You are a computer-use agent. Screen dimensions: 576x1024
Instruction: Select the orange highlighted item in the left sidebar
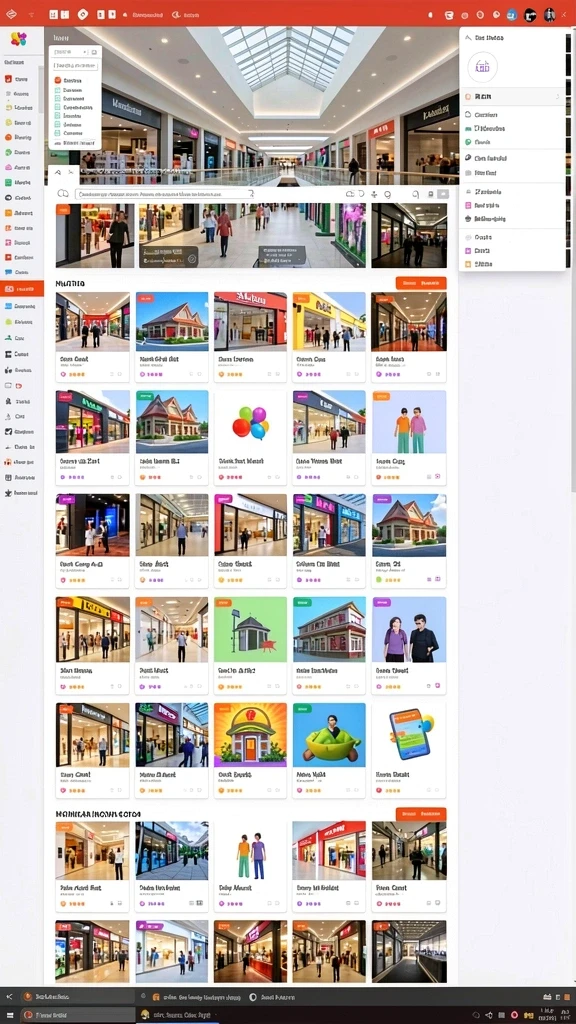(22, 289)
